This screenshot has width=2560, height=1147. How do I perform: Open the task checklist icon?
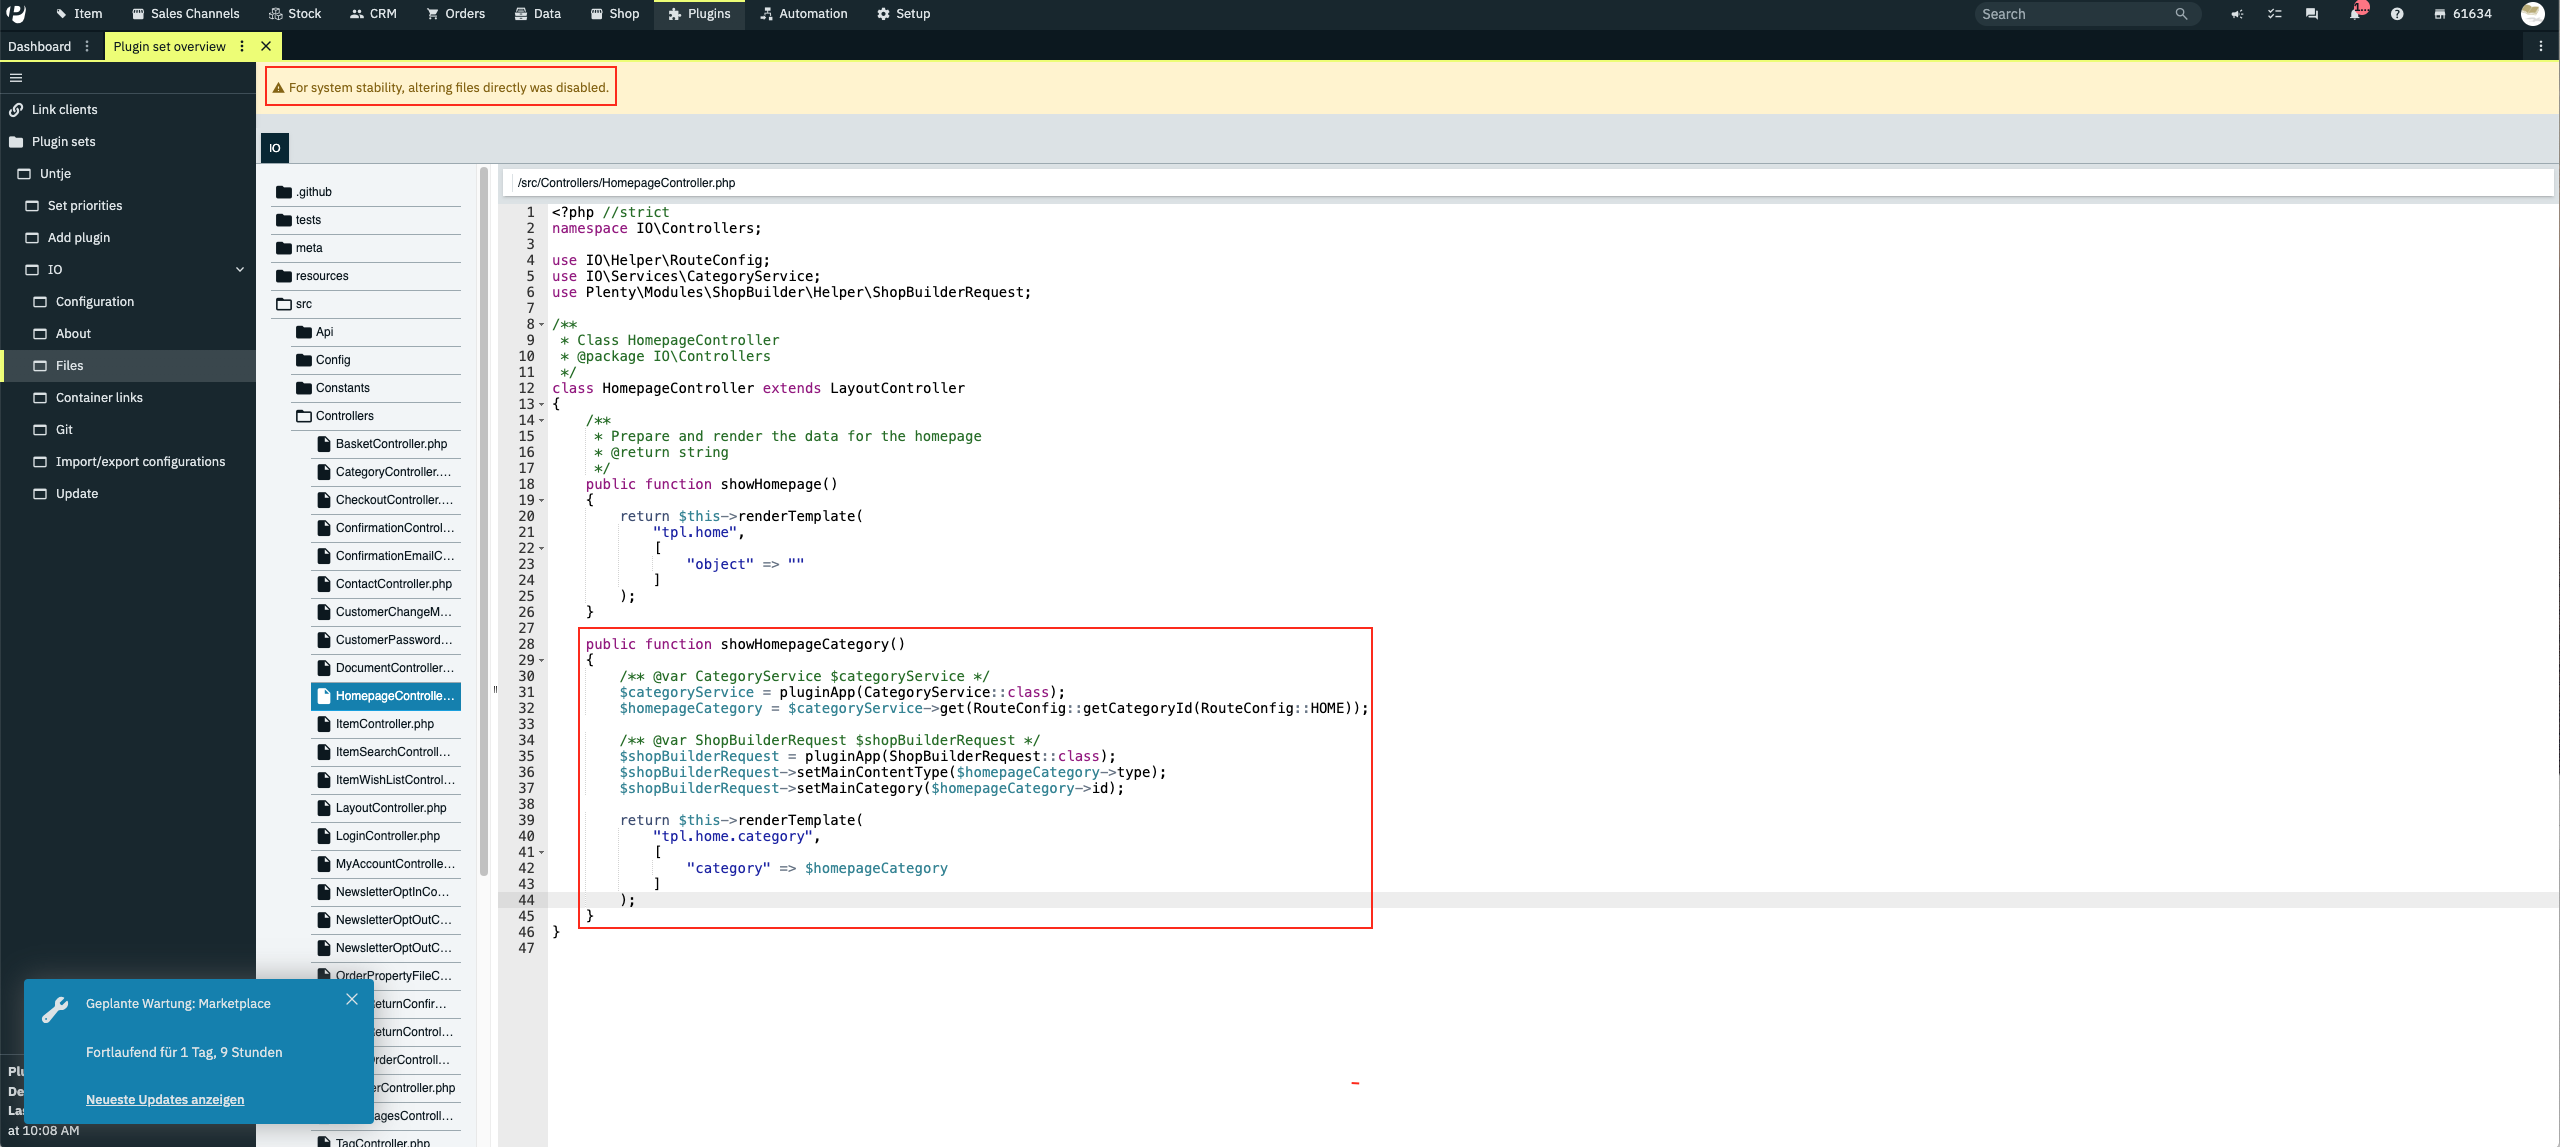tap(2274, 14)
